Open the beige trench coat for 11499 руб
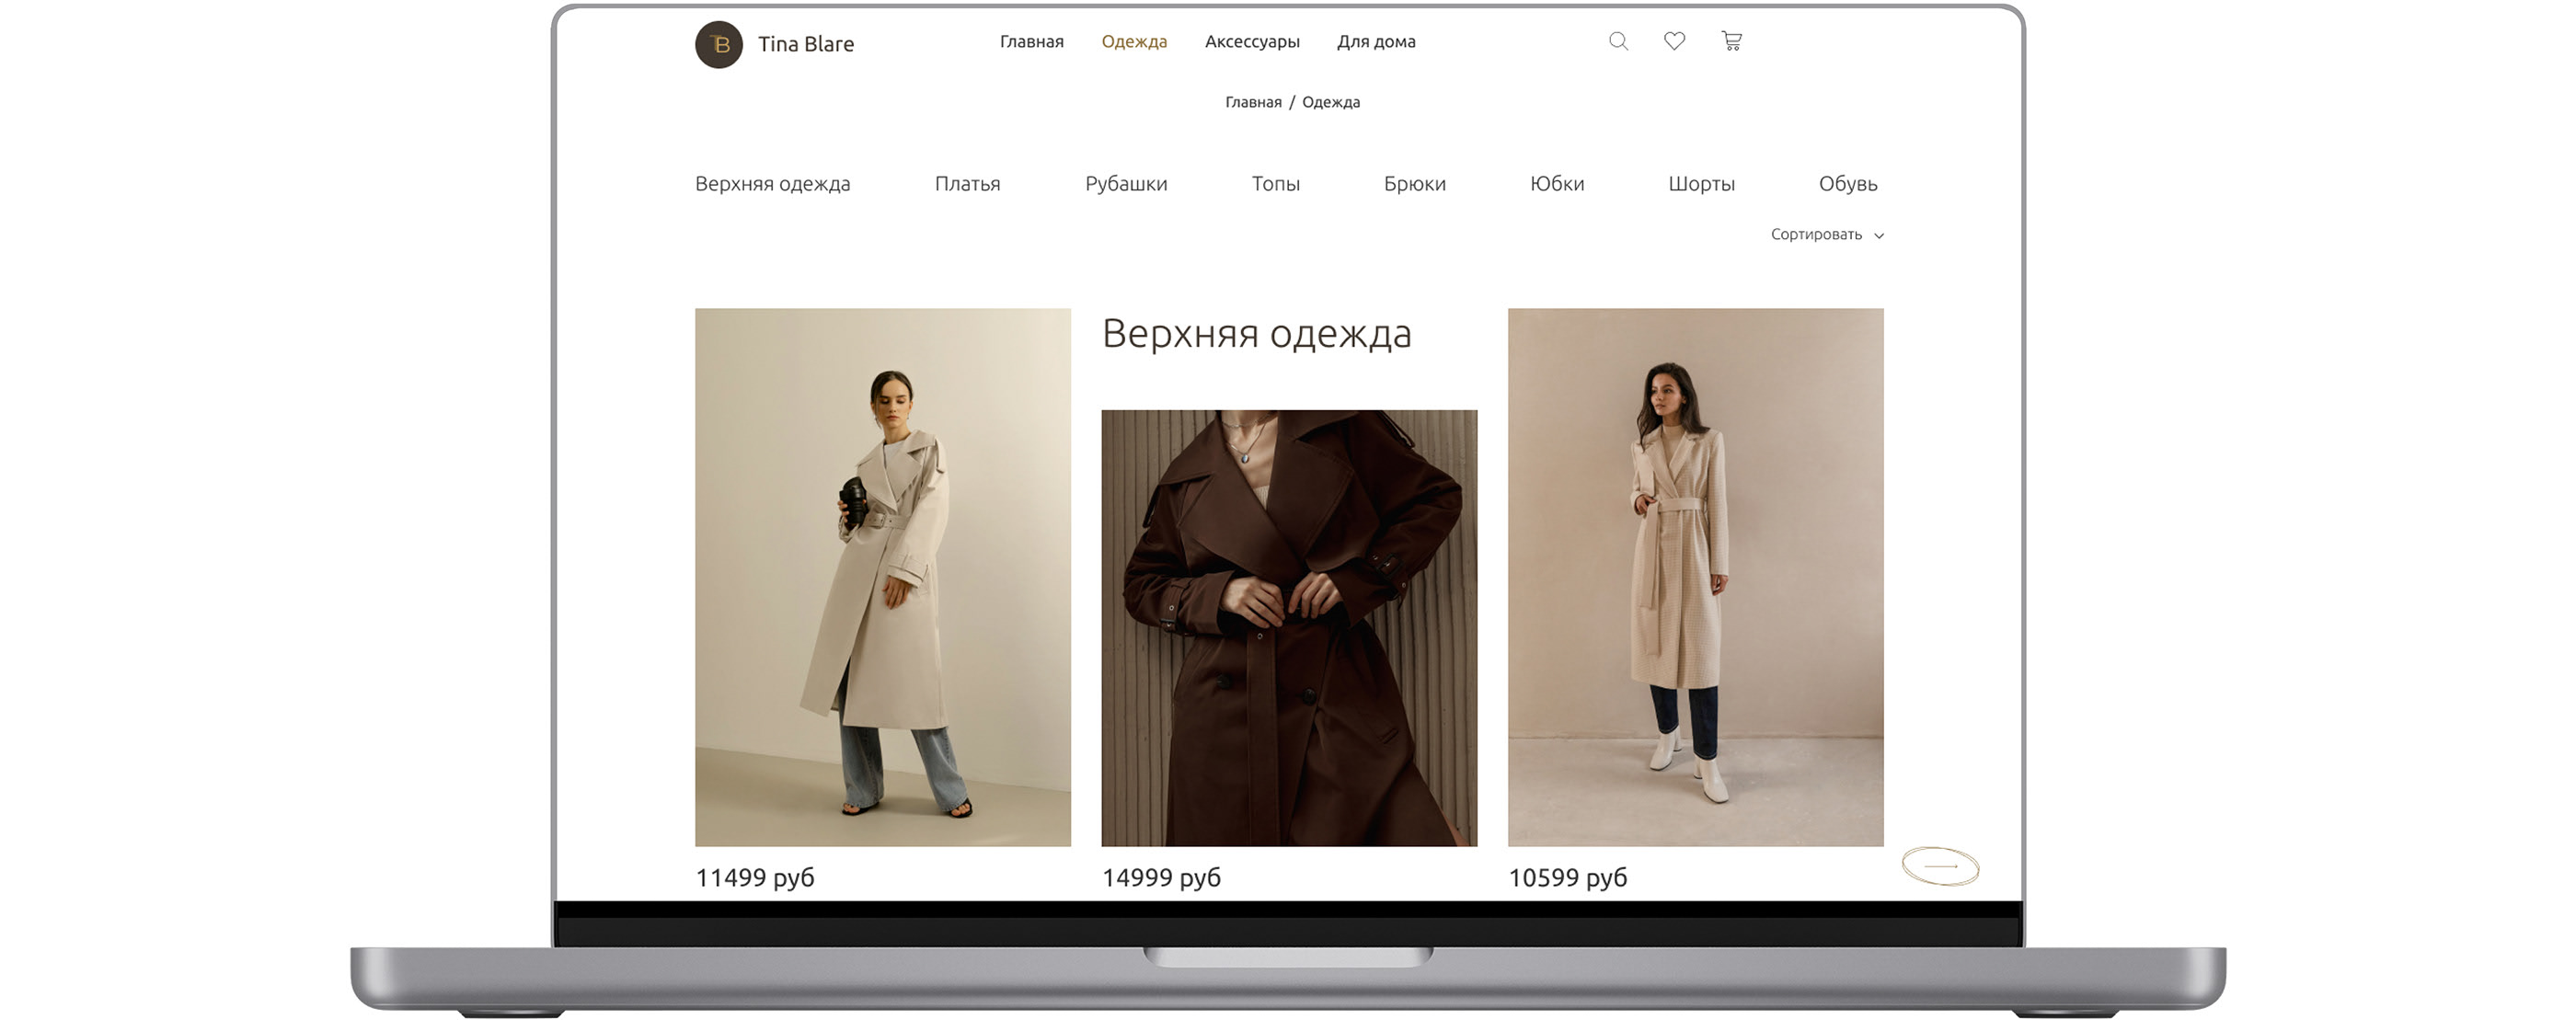This screenshot has height=1020, width=2576. click(882, 577)
